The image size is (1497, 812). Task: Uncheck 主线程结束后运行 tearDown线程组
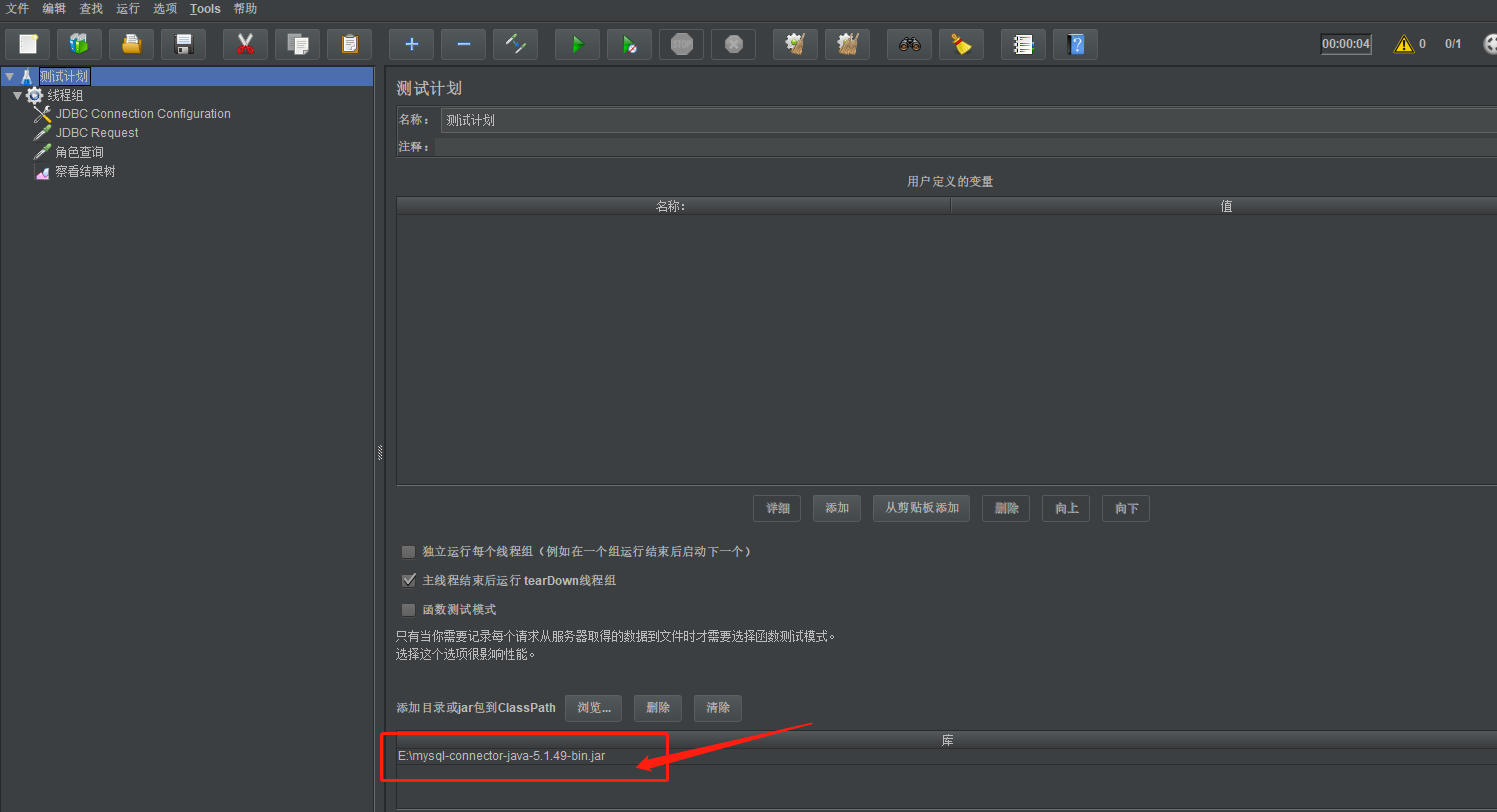[408, 580]
